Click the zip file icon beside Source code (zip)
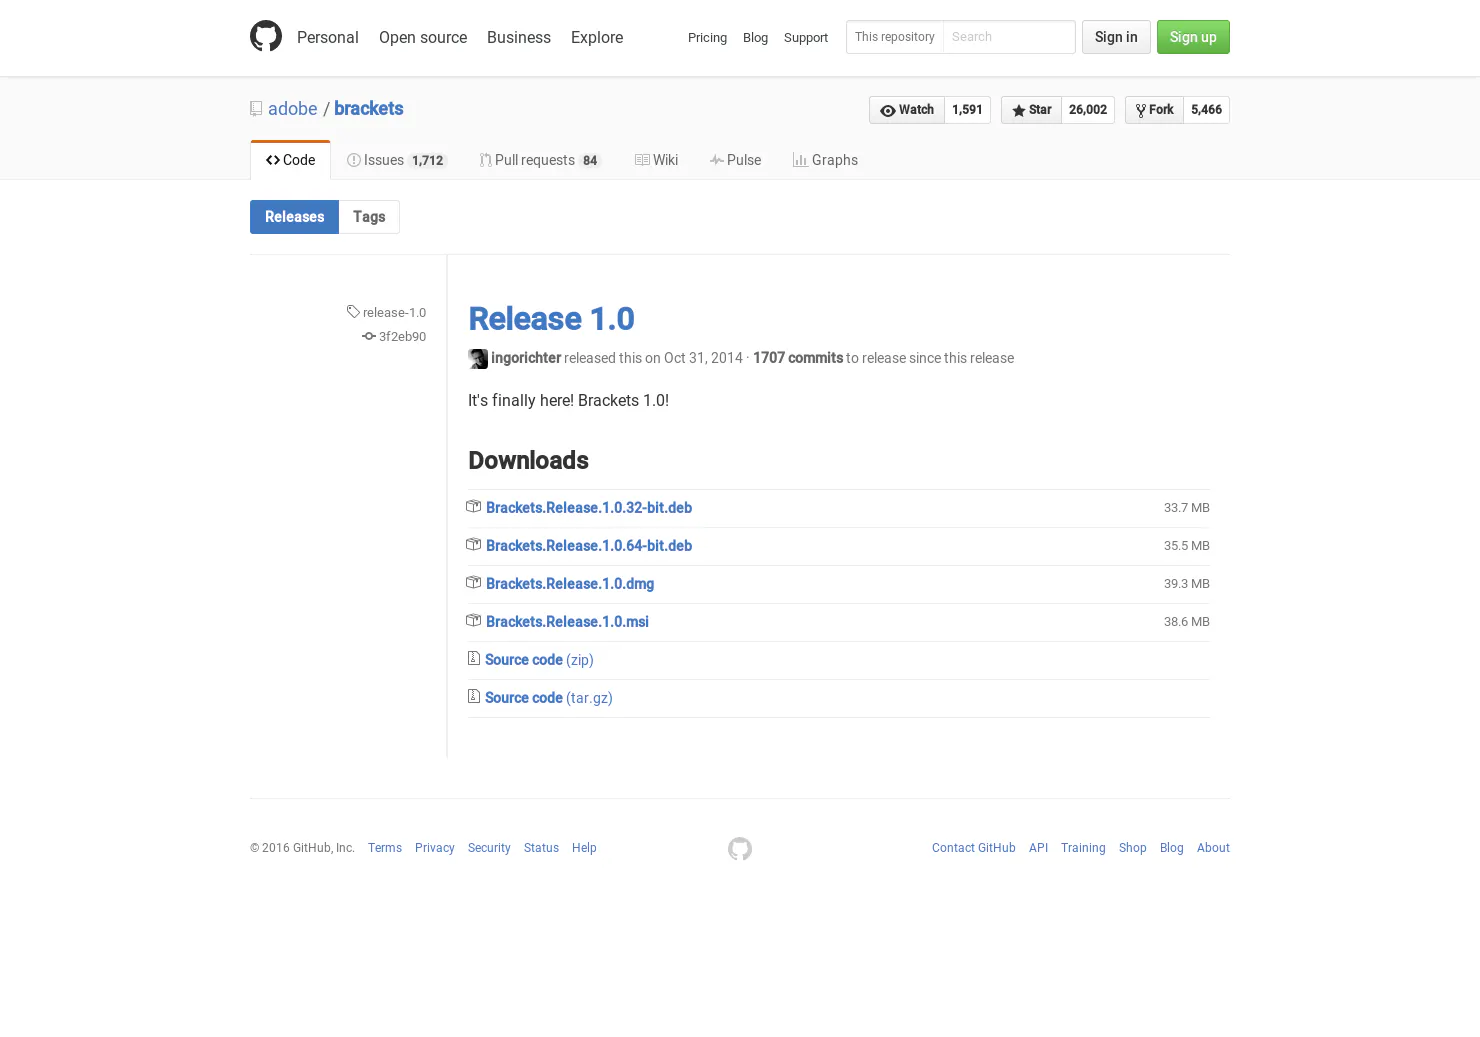Image resolution: width=1480 pixels, height=1037 pixels. (474, 659)
